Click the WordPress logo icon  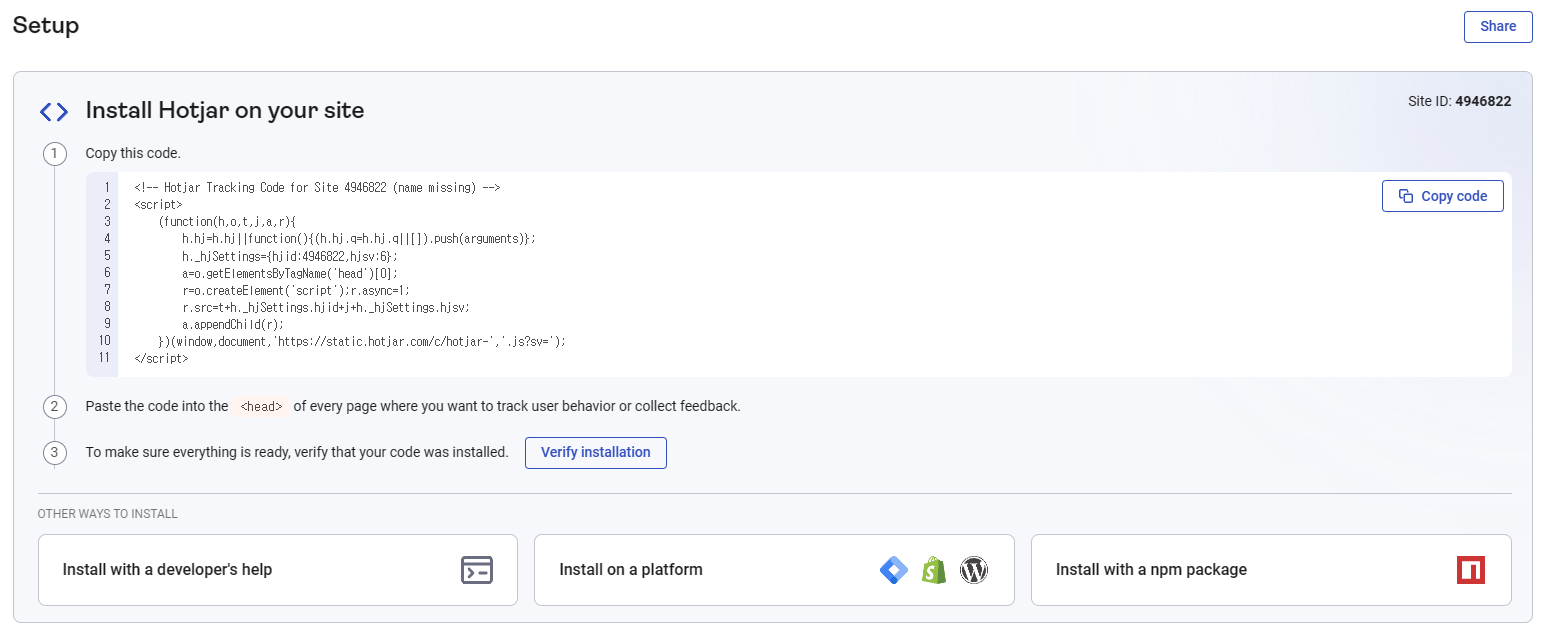coord(974,570)
